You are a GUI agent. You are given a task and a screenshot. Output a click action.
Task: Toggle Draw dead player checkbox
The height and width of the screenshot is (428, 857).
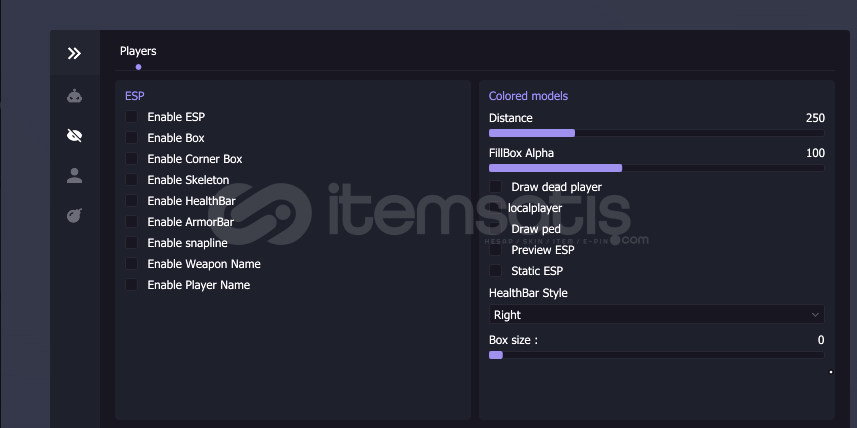coord(496,187)
